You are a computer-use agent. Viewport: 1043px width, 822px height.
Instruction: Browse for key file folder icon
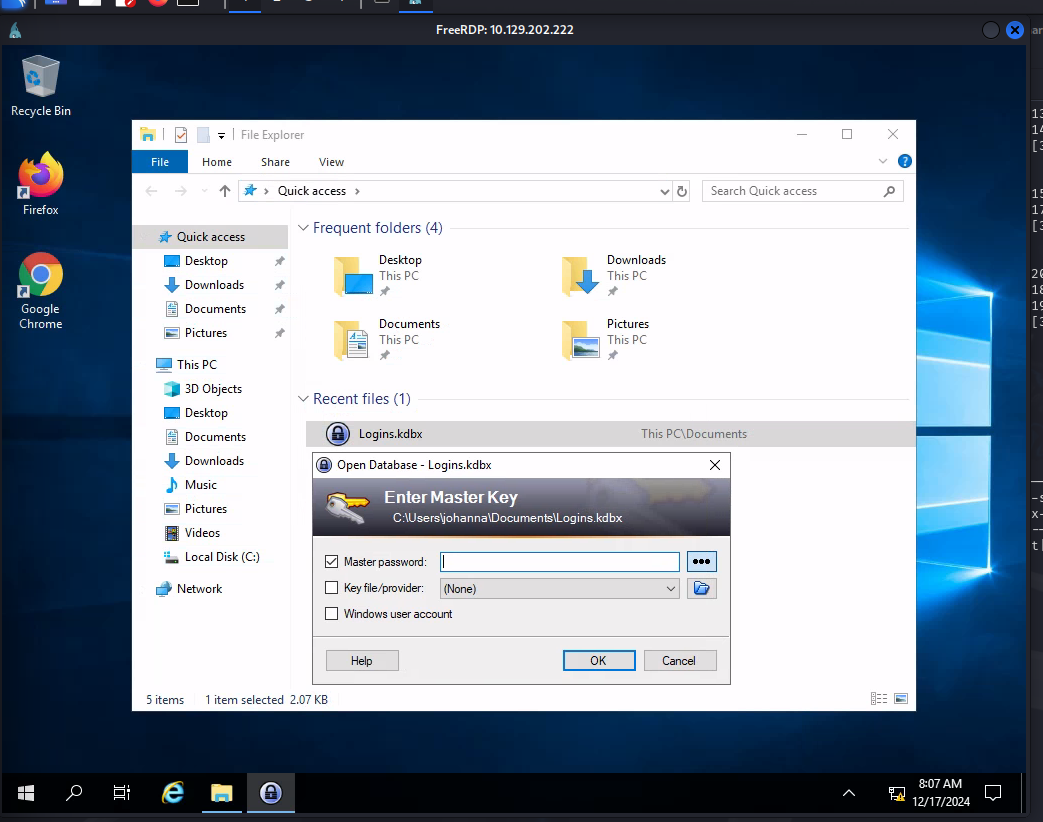(x=701, y=589)
